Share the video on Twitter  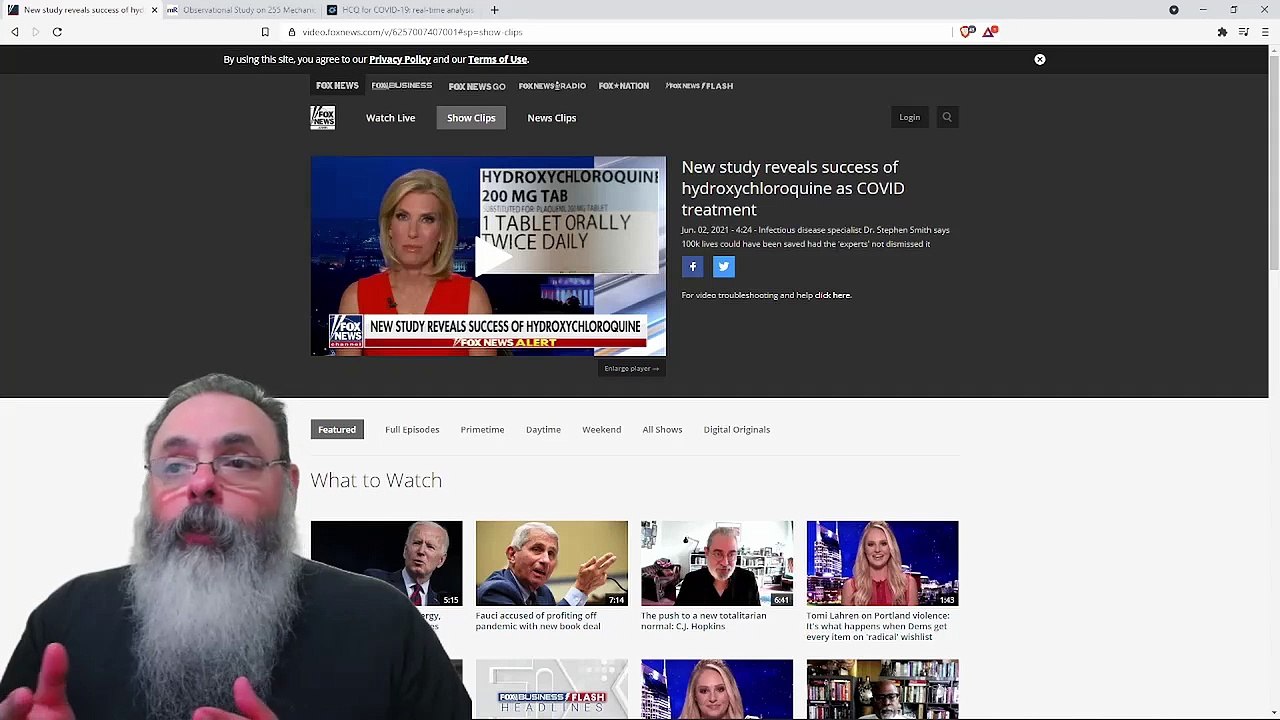724,266
